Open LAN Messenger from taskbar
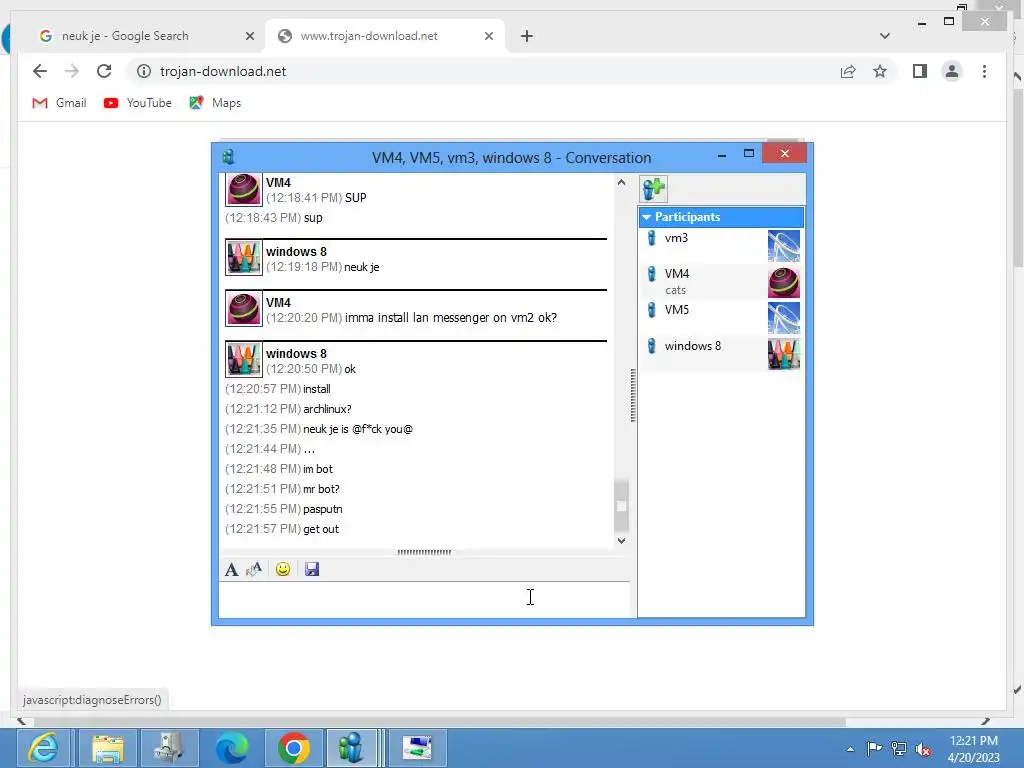Viewport: 1024px width, 768px height. pos(353,748)
